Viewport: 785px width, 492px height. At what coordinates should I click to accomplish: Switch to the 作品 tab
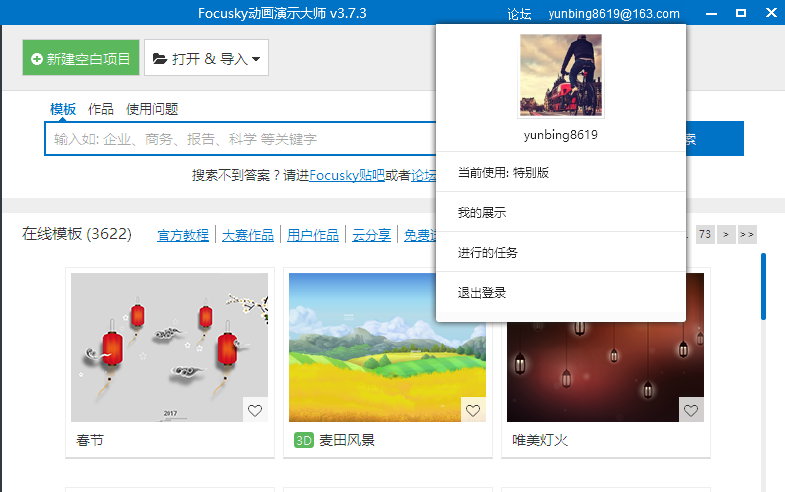(x=101, y=109)
